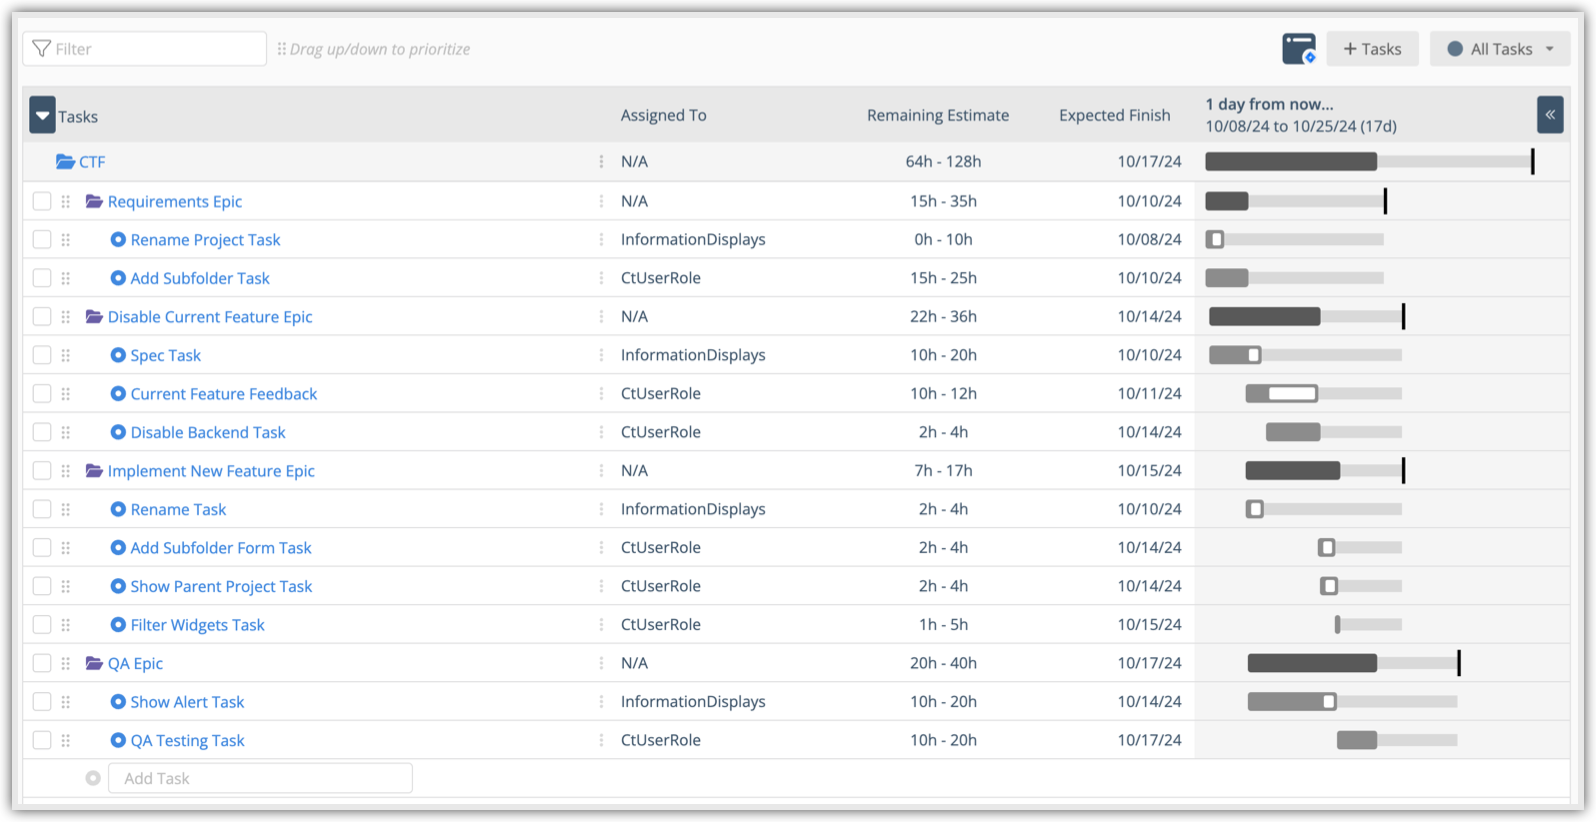Click the drag handle for Spec Task
Viewport: 1596px width, 822px height.
pyautogui.click(x=66, y=355)
